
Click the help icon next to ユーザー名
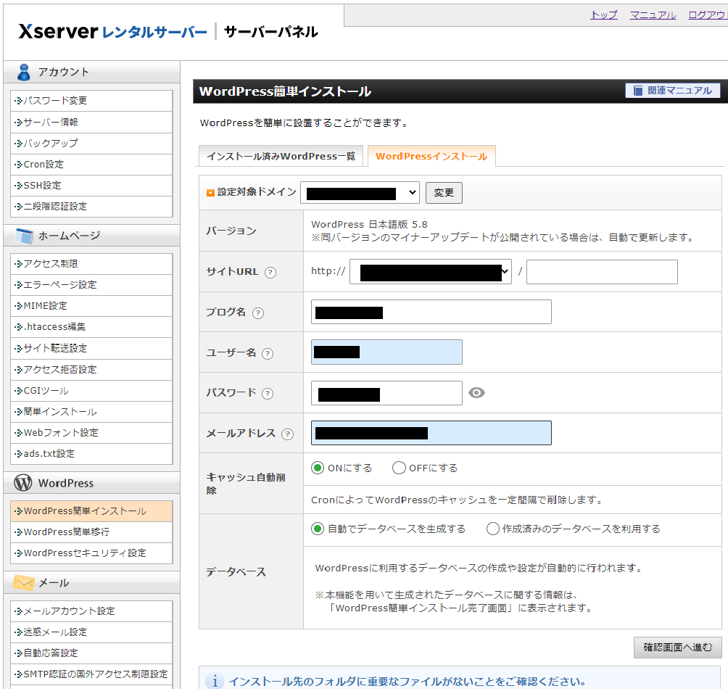267,354
